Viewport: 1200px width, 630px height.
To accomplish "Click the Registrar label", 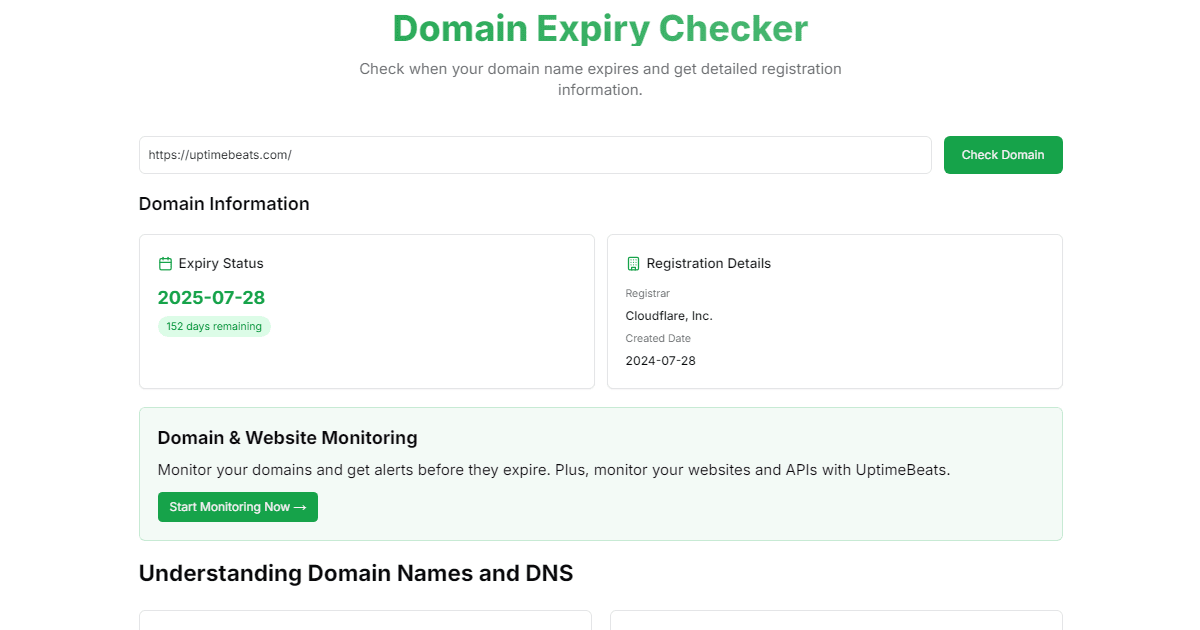I will (x=647, y=293).
